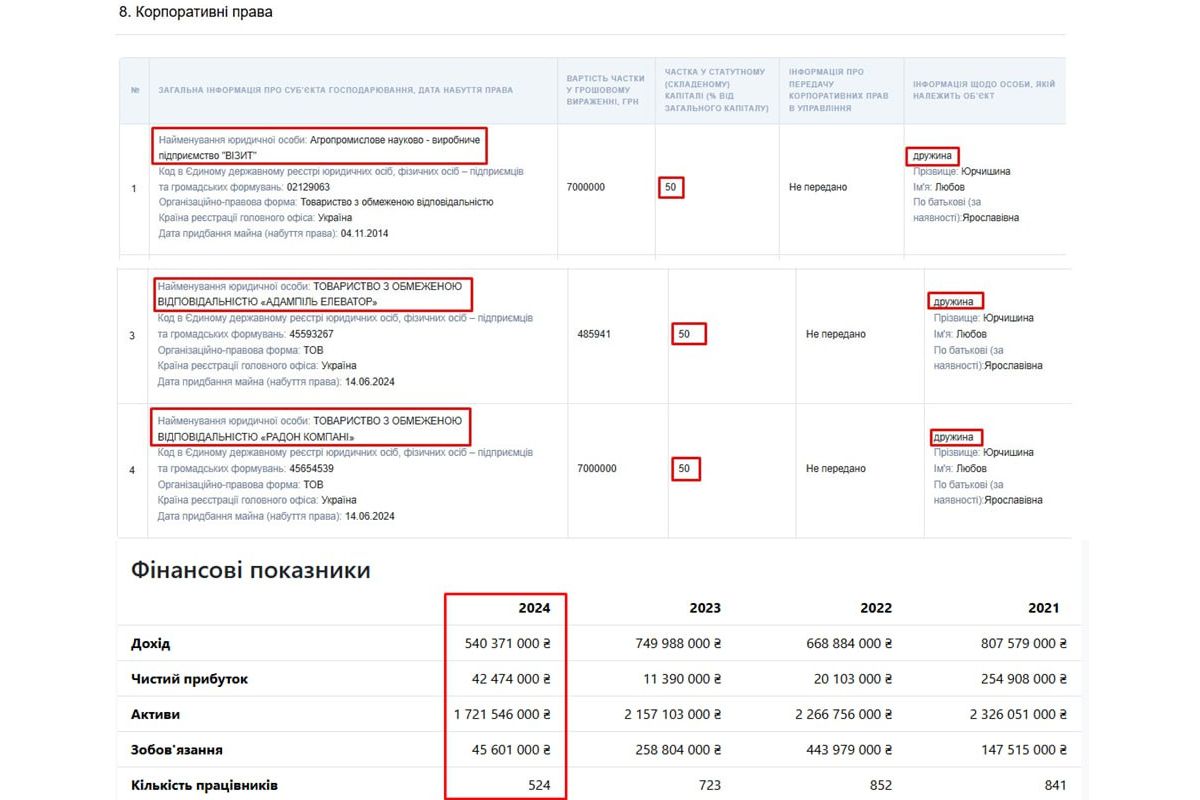Viewport: 1200px width, 800px height.
Task: Select the "Частка у статутному капіталі" column header
Action: (715, 90)
